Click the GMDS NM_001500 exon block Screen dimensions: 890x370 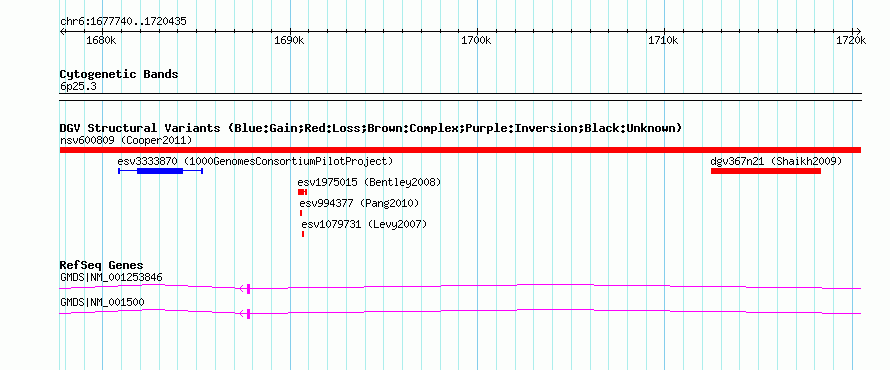coord(249,313)
